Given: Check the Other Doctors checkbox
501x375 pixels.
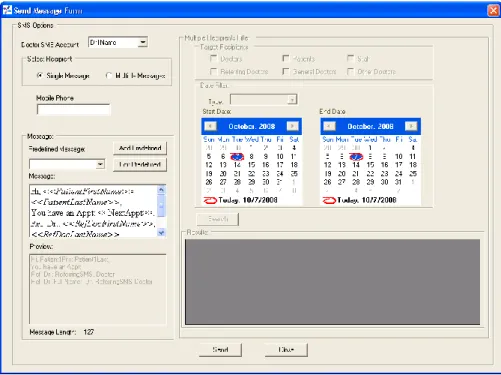Looking at the screenshot, I should coord(350,71).
